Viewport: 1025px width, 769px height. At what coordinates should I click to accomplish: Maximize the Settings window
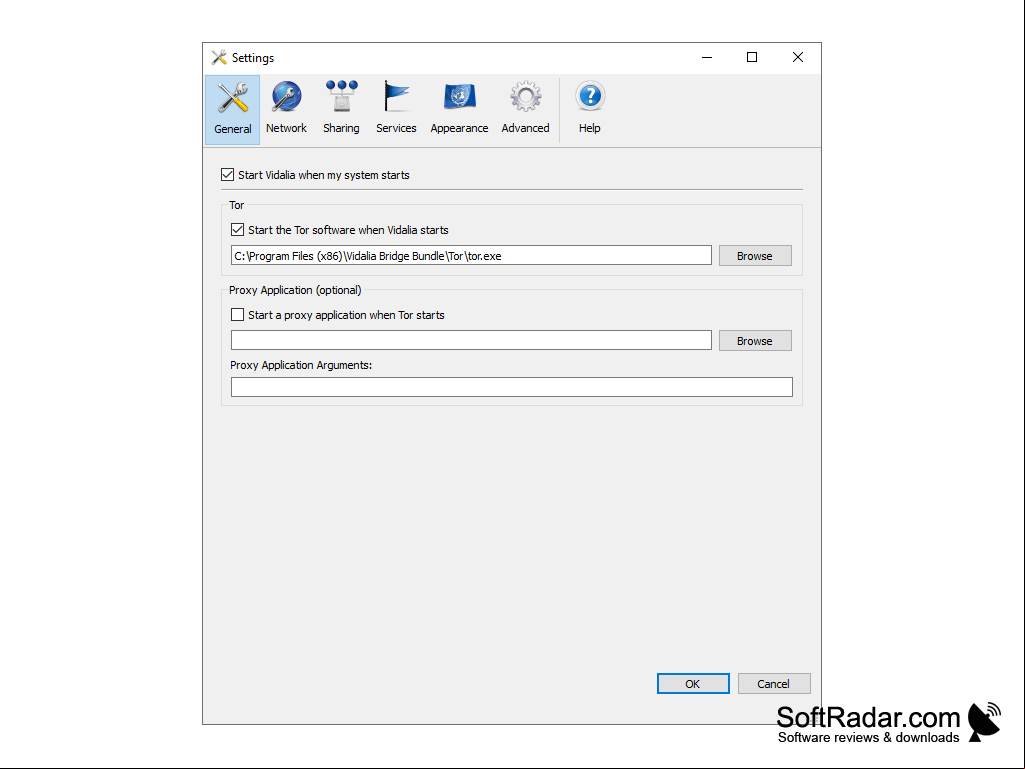pos(752,58)
